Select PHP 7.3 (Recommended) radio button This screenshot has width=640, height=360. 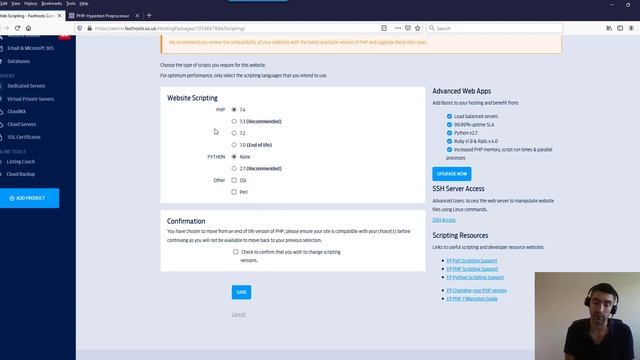pos(234,121)
